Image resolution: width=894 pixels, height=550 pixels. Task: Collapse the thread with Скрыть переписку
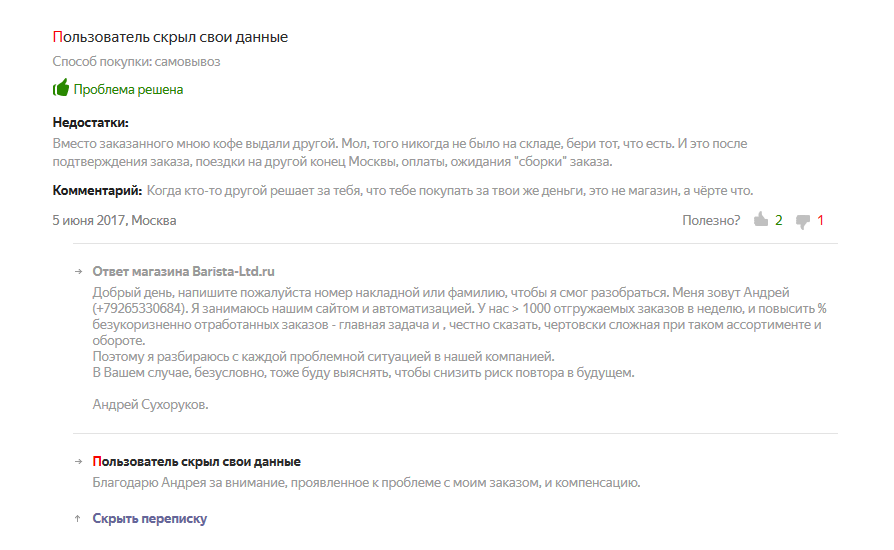coord(150,519)
